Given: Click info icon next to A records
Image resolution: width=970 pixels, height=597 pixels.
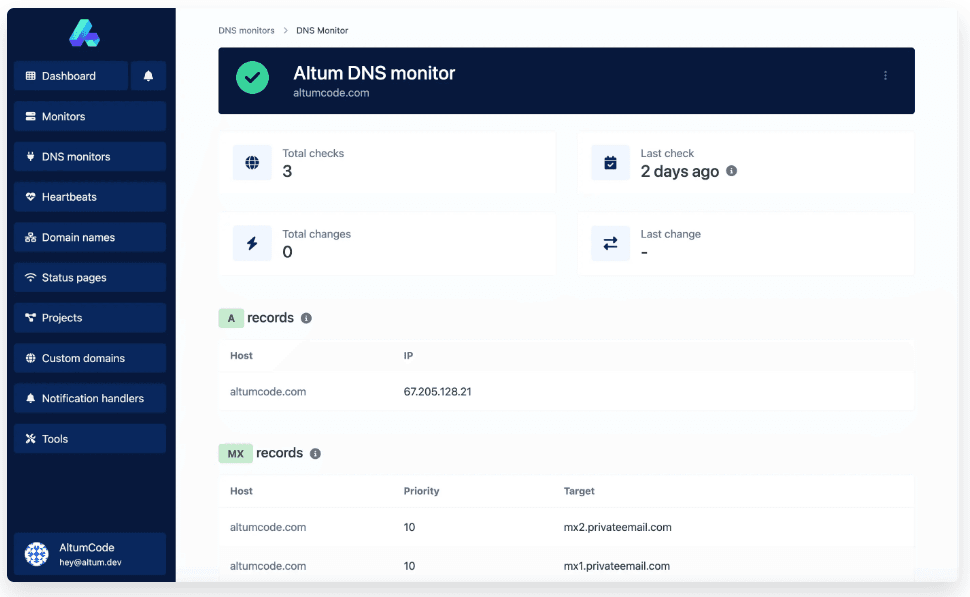Looking at the screenshot, I should click(306, 318).
